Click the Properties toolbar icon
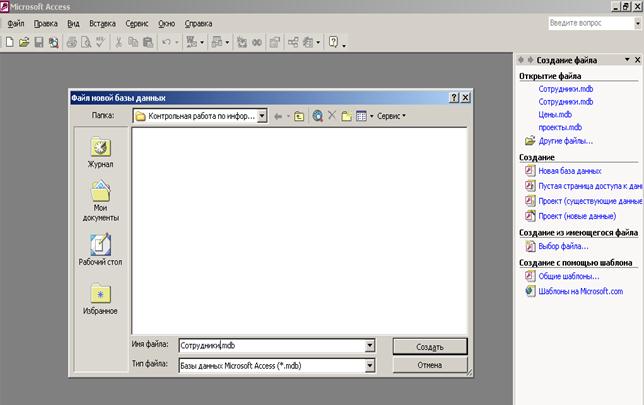 coord(275,42)
